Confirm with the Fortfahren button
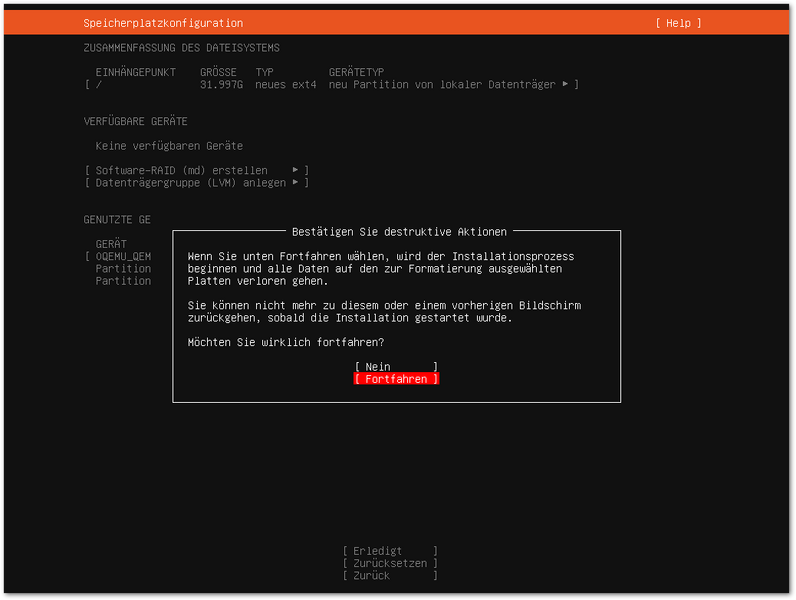The image size is (796, 600). pos(396,379)
